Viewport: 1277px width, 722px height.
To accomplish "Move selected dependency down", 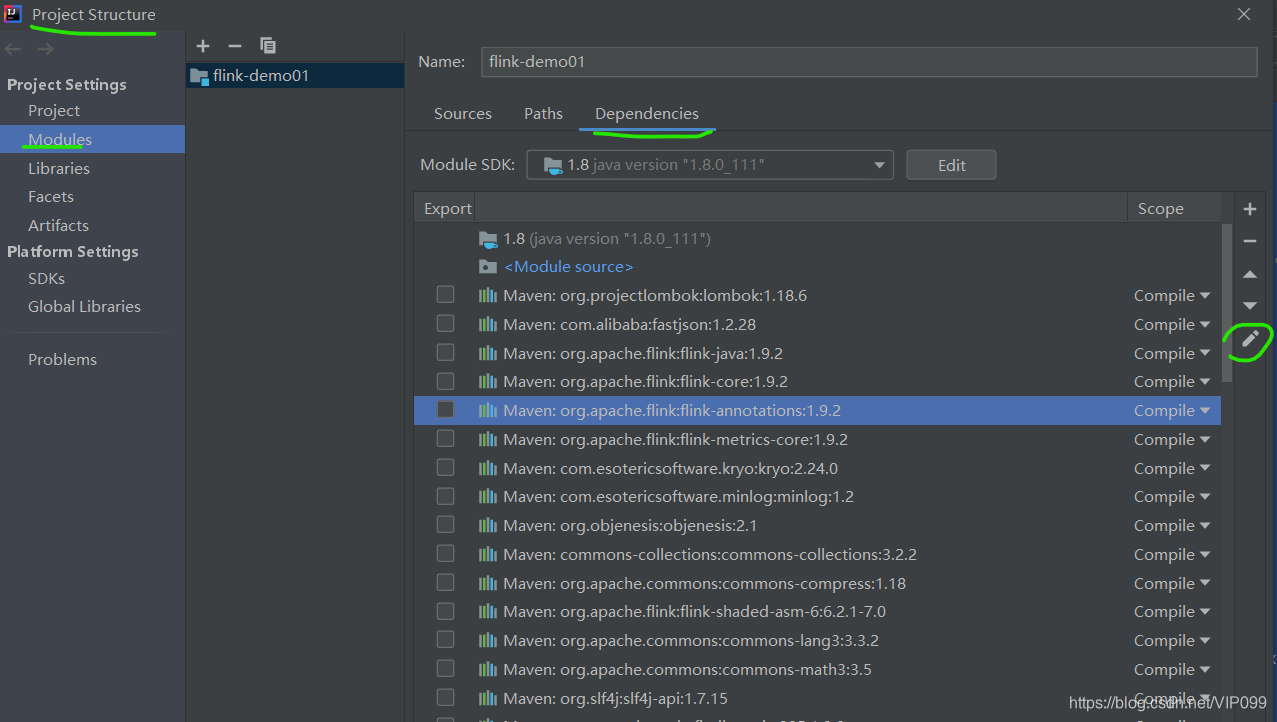I will click(1250, 306).
